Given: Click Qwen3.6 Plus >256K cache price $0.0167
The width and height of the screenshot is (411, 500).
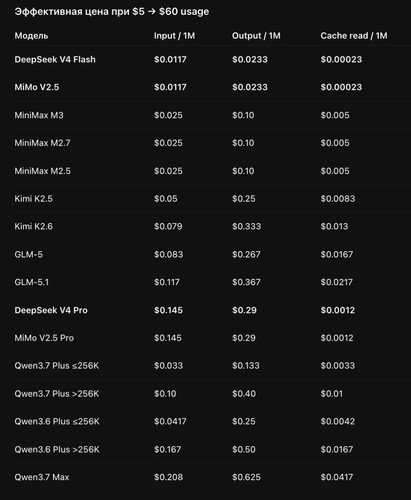Looking at the screenshot, I should click(337, 449).
